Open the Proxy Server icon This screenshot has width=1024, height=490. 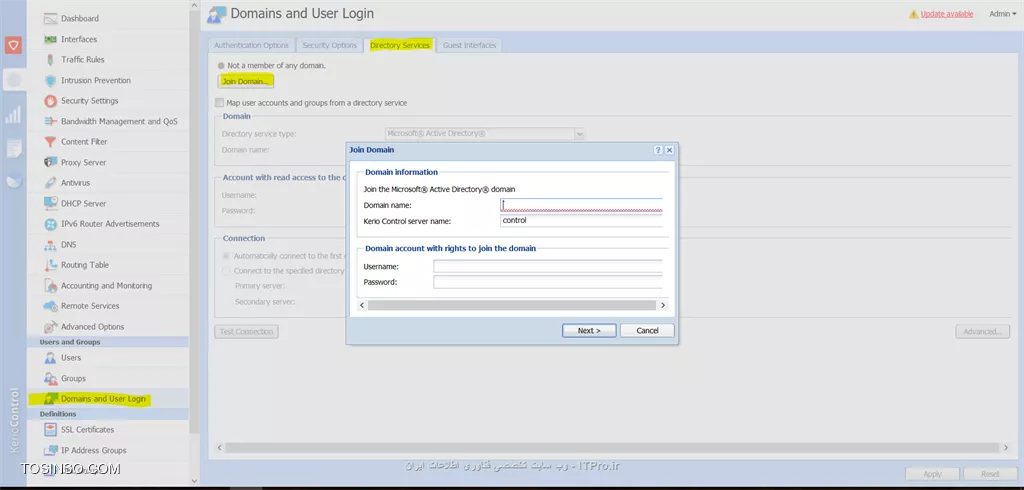tap(51, 162)
